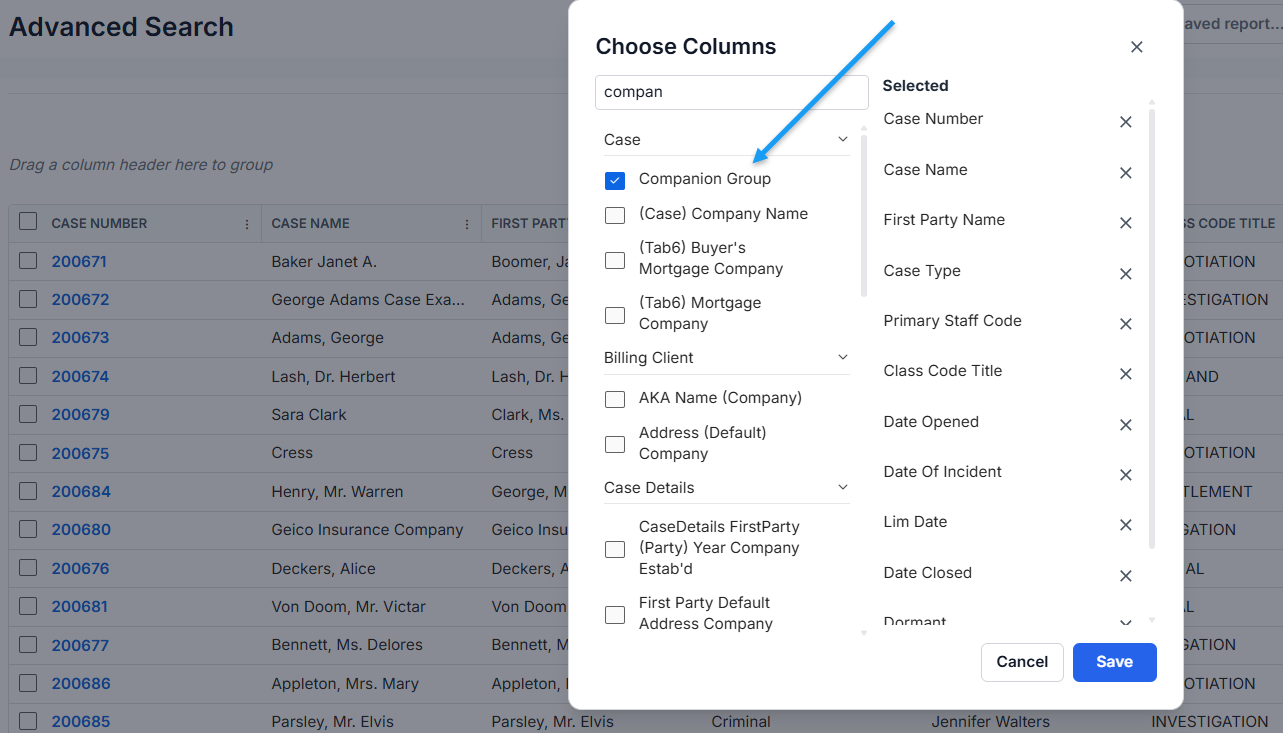Image resolution: width=1283 pixels, height=733 pixels.
Task: Click the column search field containing 'compan'
Action: tap(731, 92)
